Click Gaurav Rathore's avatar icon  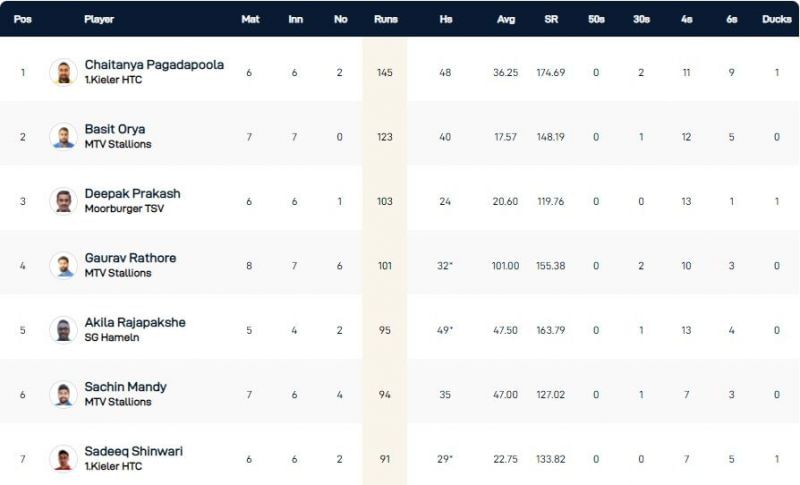[x=63, y=265]
